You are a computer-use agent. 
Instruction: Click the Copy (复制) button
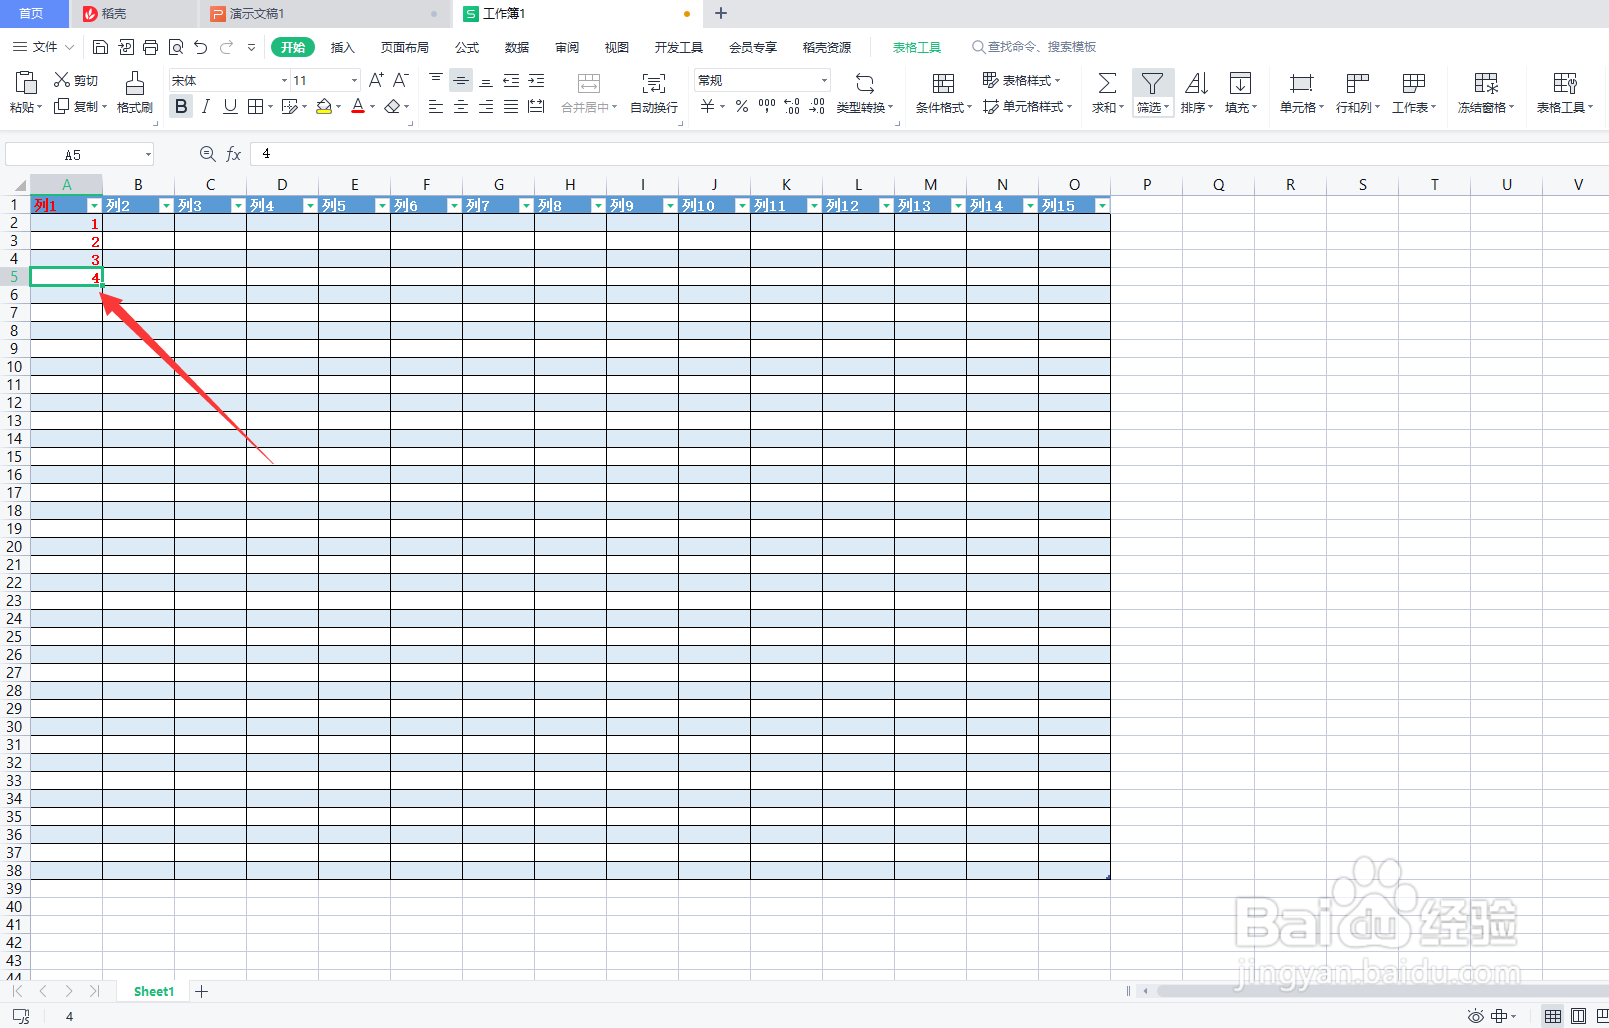point(80,106)
